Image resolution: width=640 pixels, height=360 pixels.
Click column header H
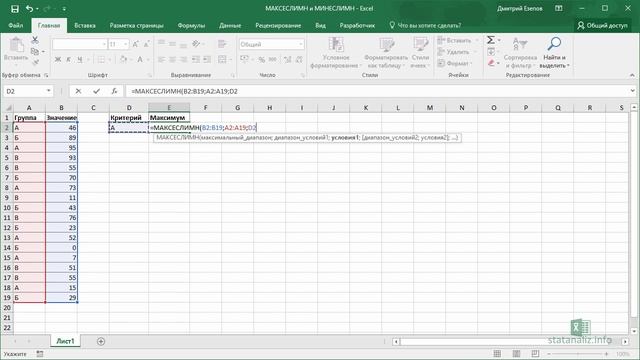[269, 108]
